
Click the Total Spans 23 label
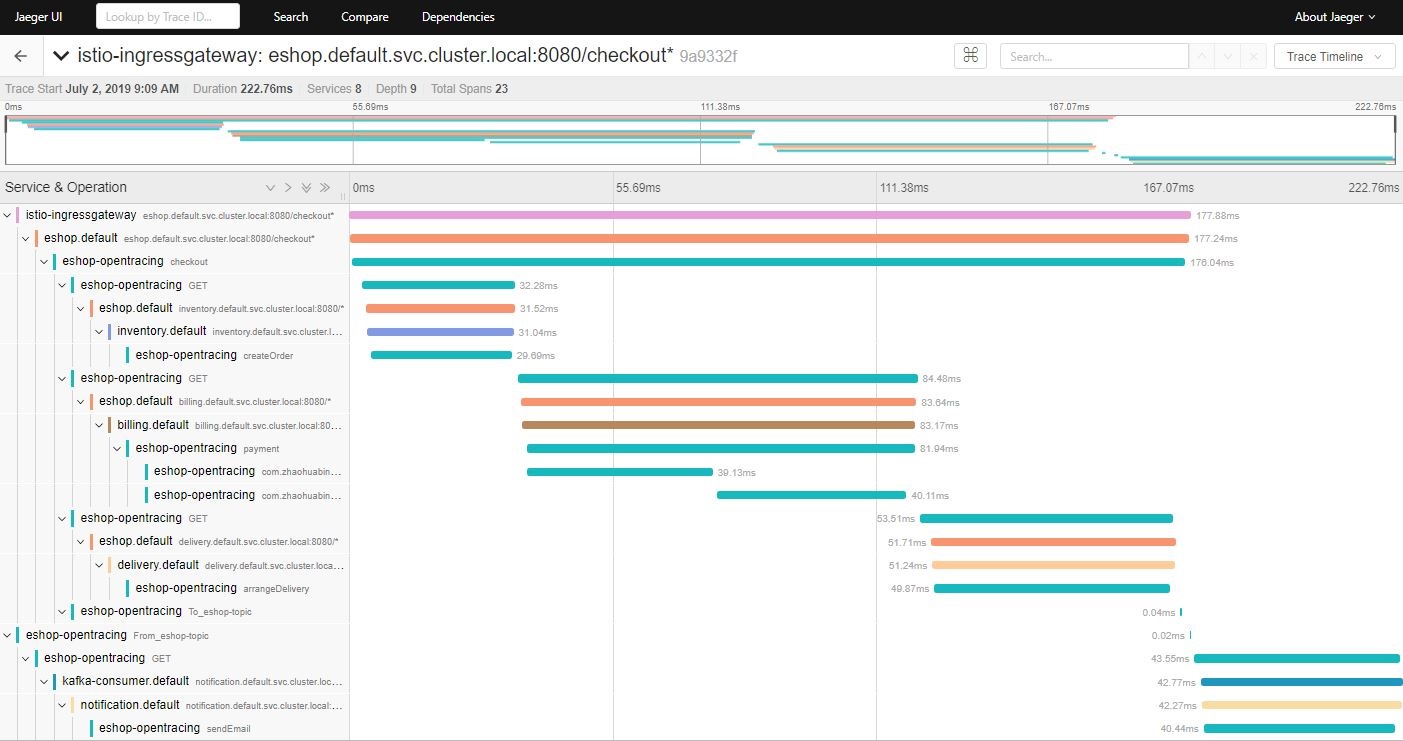(469, 89)
